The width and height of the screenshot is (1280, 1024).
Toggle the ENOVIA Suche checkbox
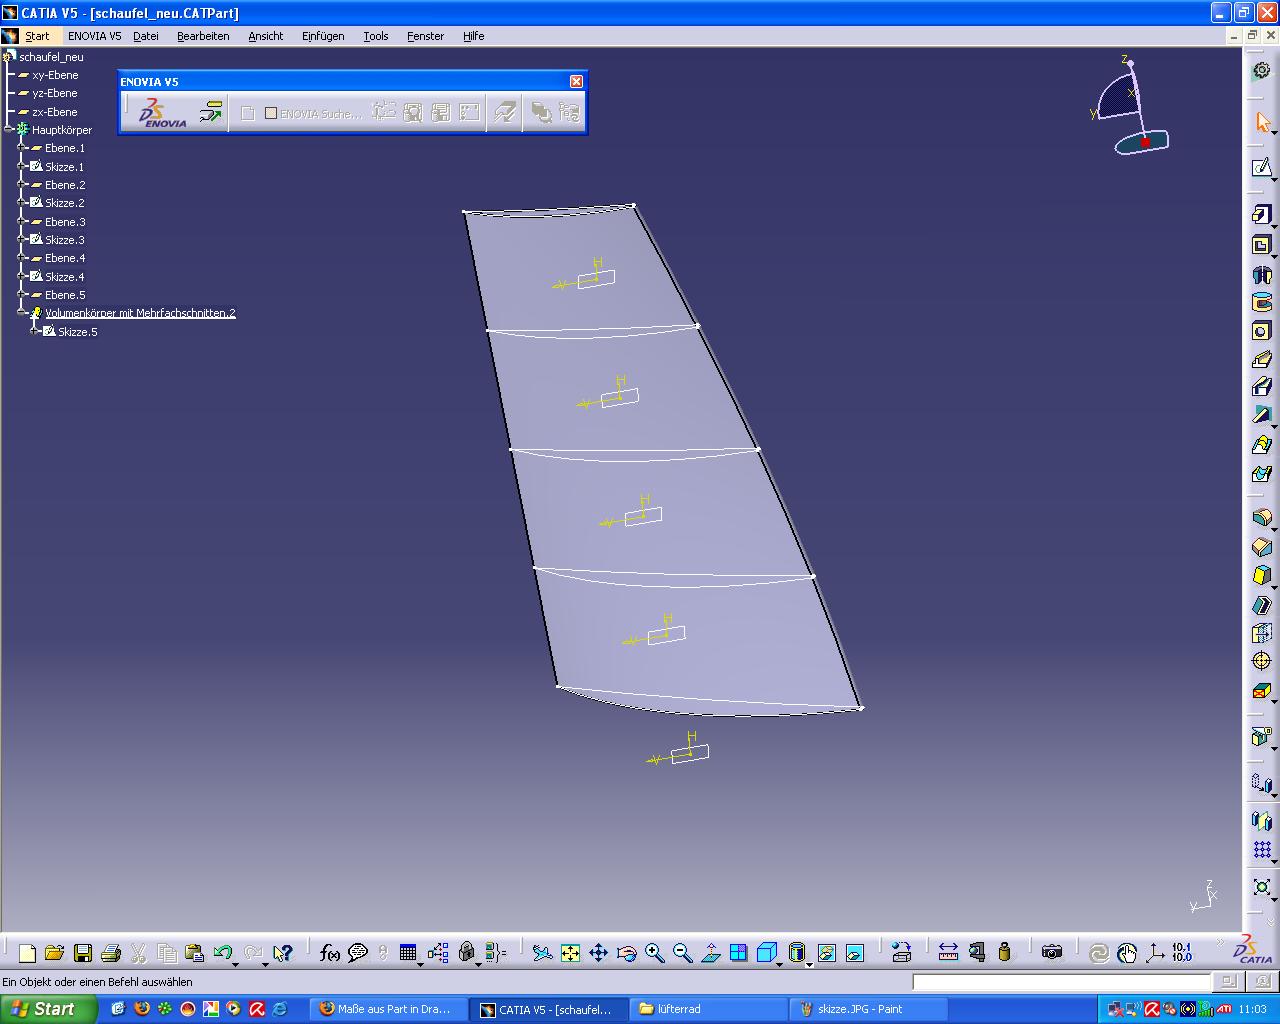pos(271,114)
